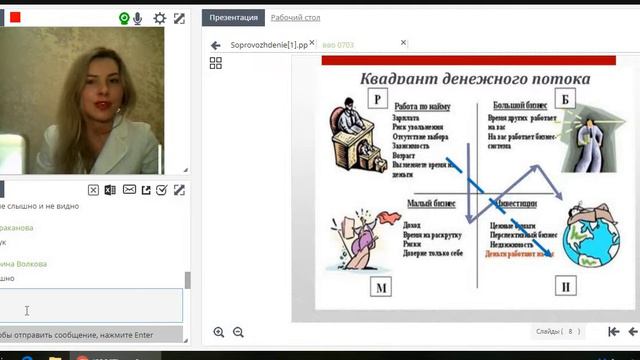Click the chat input resize handle
The height and width of the screenshot is (360, 640).
[x=185, y=340]
